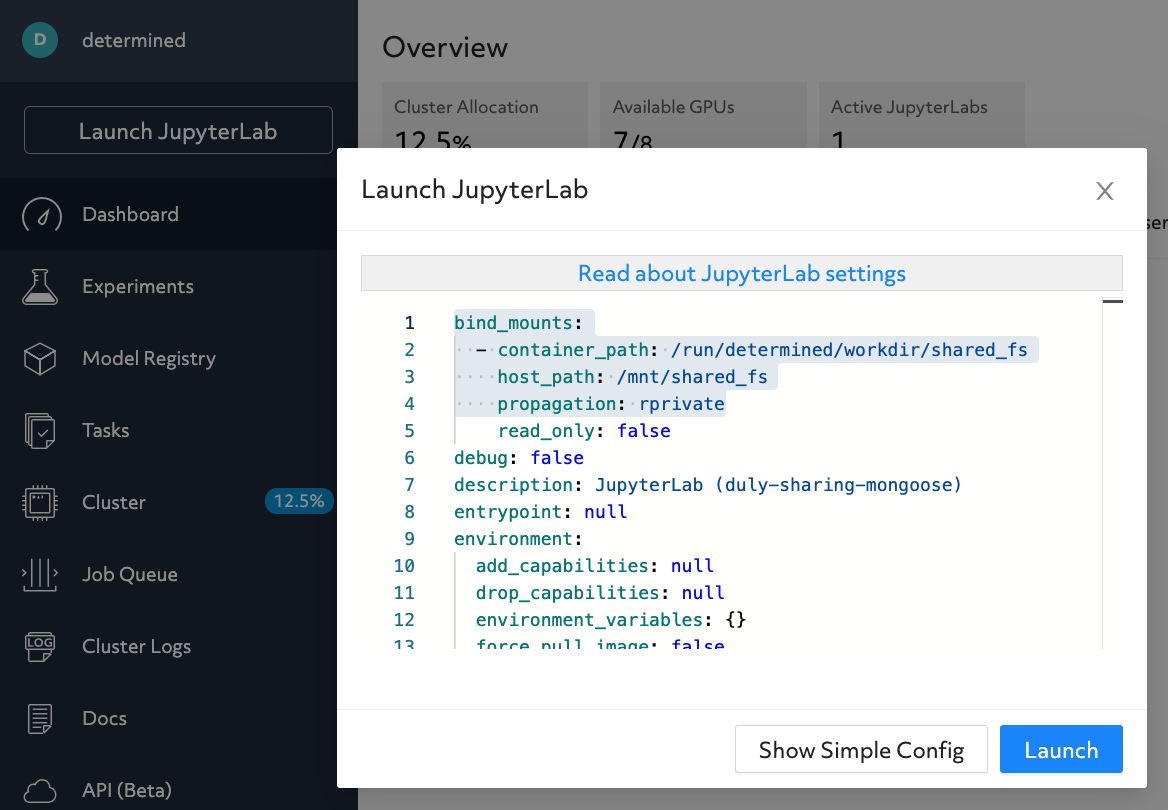This screenshot has height=810, width=1168.
Task: Click the debug: false line
Action: 519,458
